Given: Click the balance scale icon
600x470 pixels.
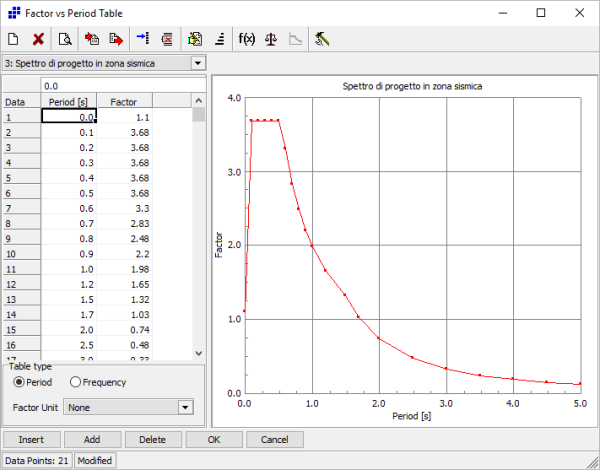Looking at the screenshot, I should pos(271,40).
